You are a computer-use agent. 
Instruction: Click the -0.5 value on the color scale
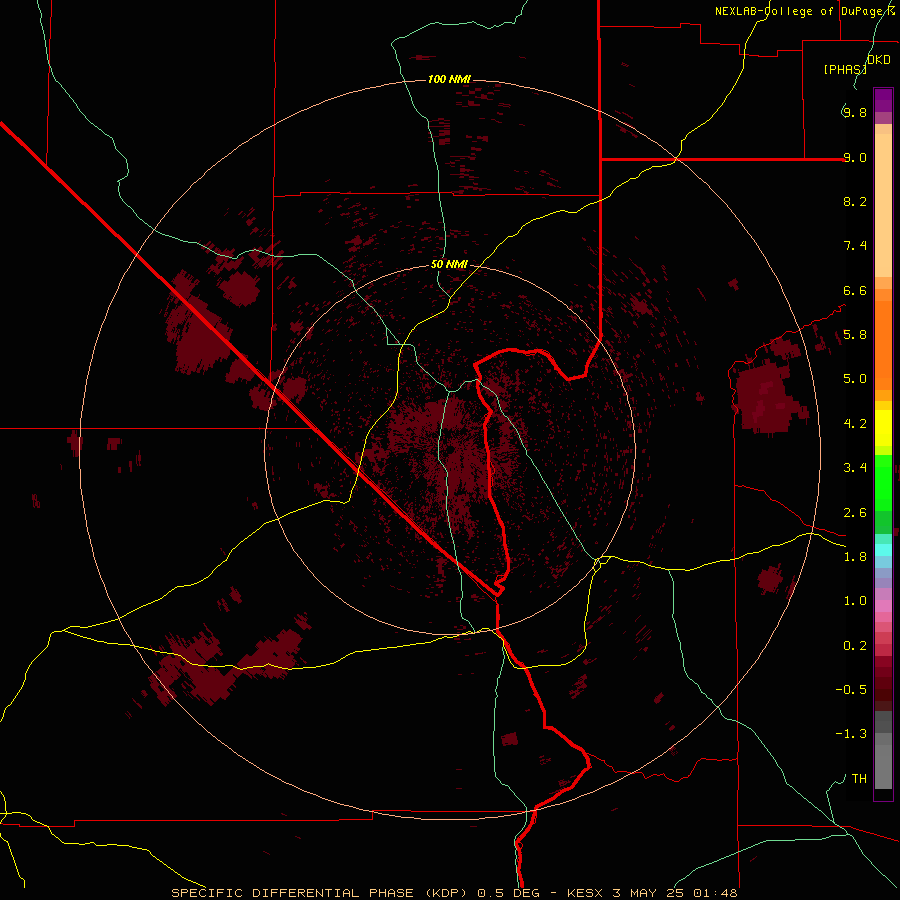851,690
